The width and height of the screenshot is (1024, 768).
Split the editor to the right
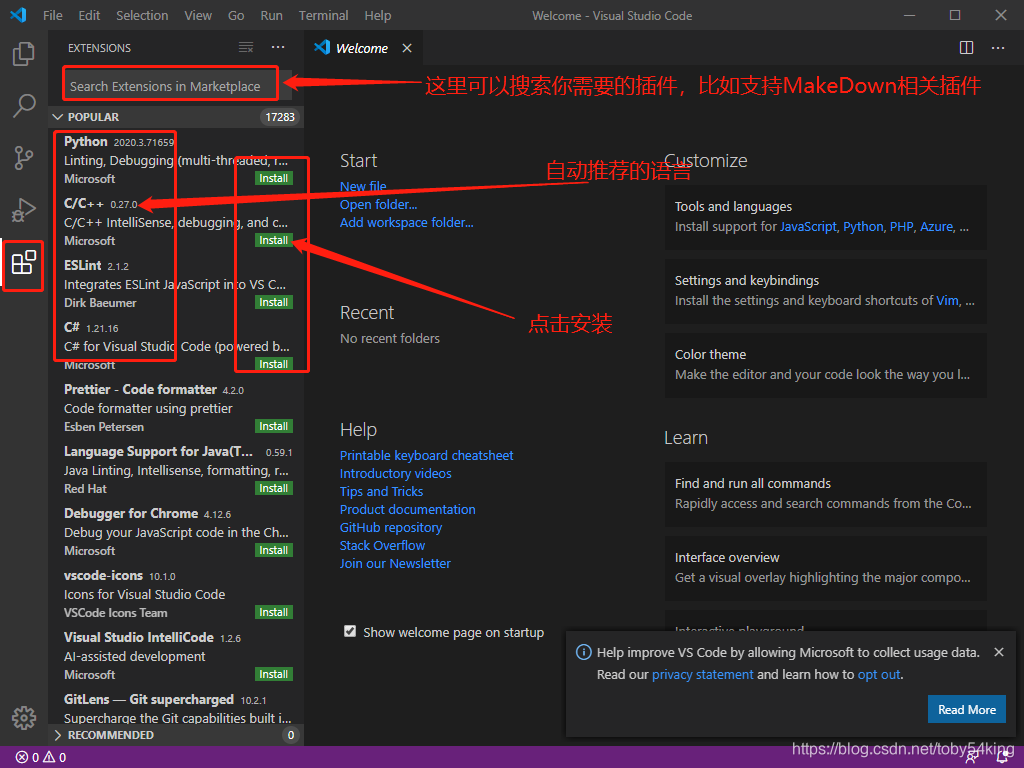(x=966, y=48)
